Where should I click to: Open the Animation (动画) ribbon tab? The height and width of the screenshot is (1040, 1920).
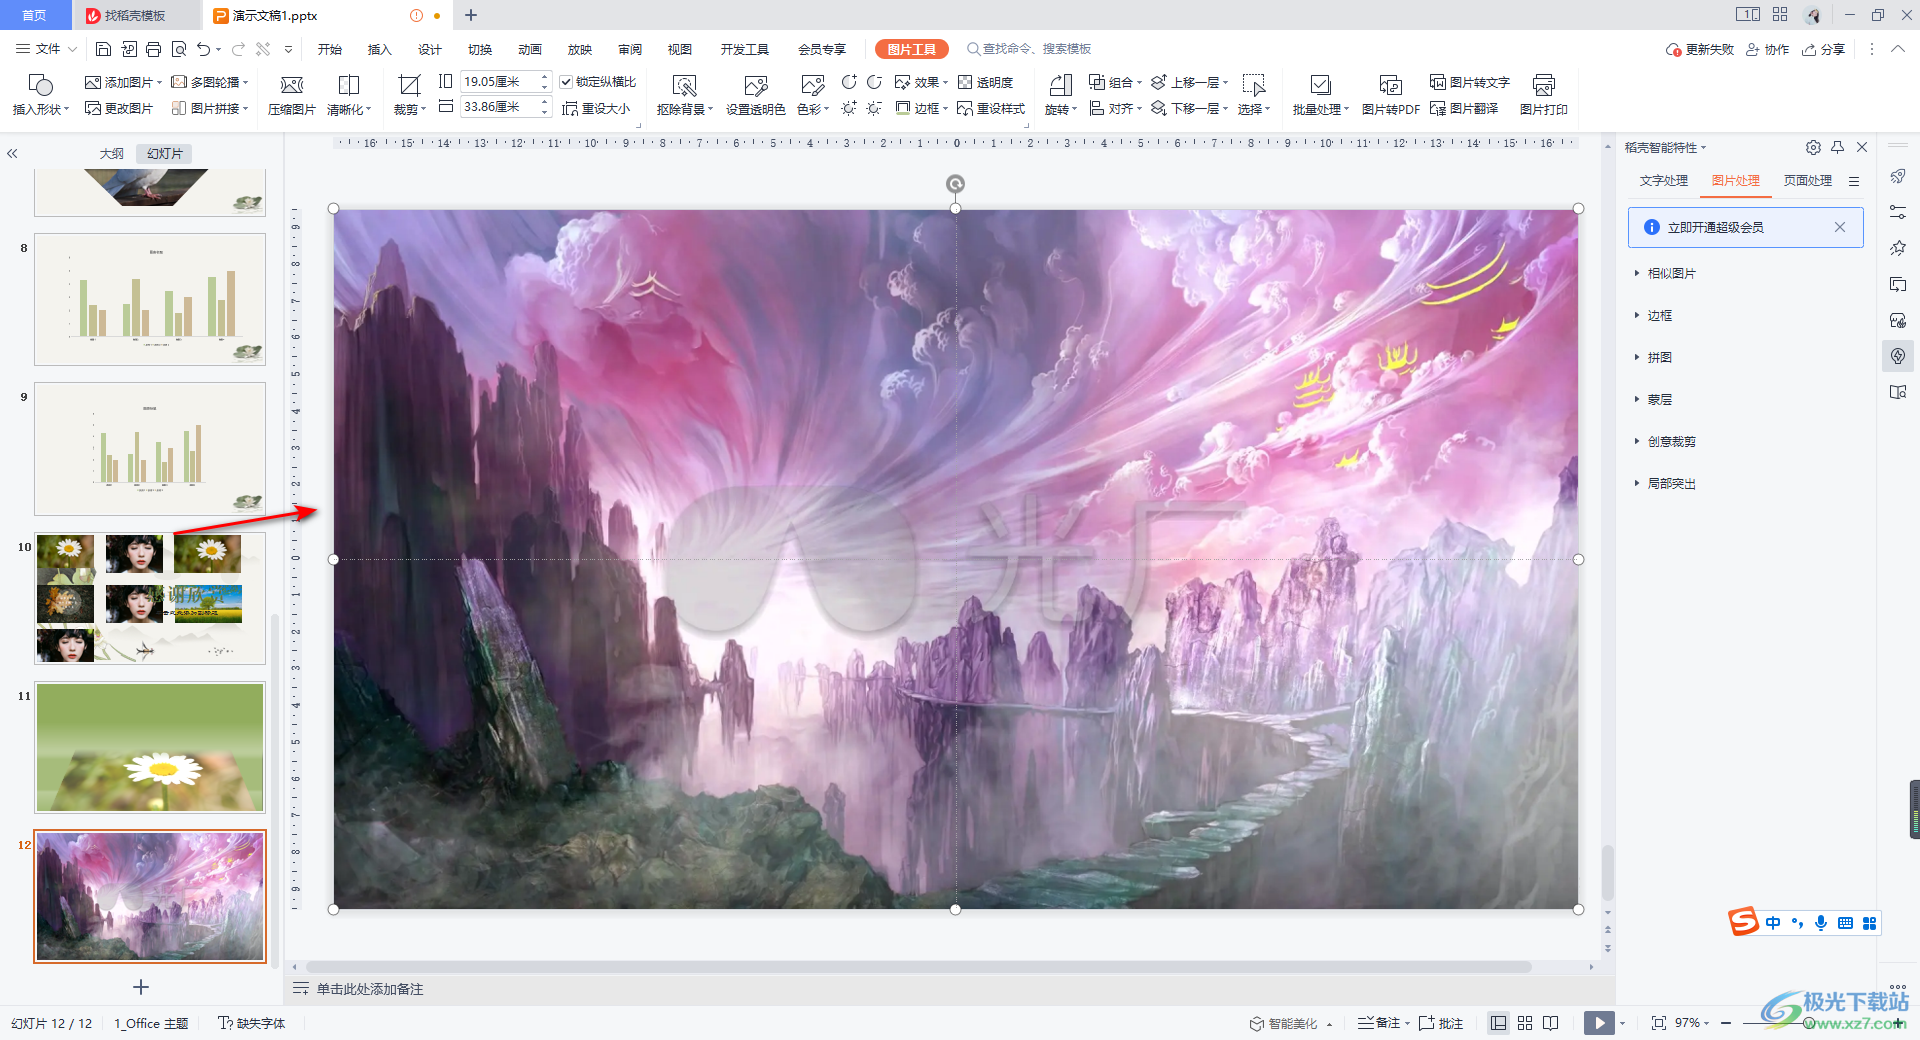pyautogui.click(x=530, y=49)
